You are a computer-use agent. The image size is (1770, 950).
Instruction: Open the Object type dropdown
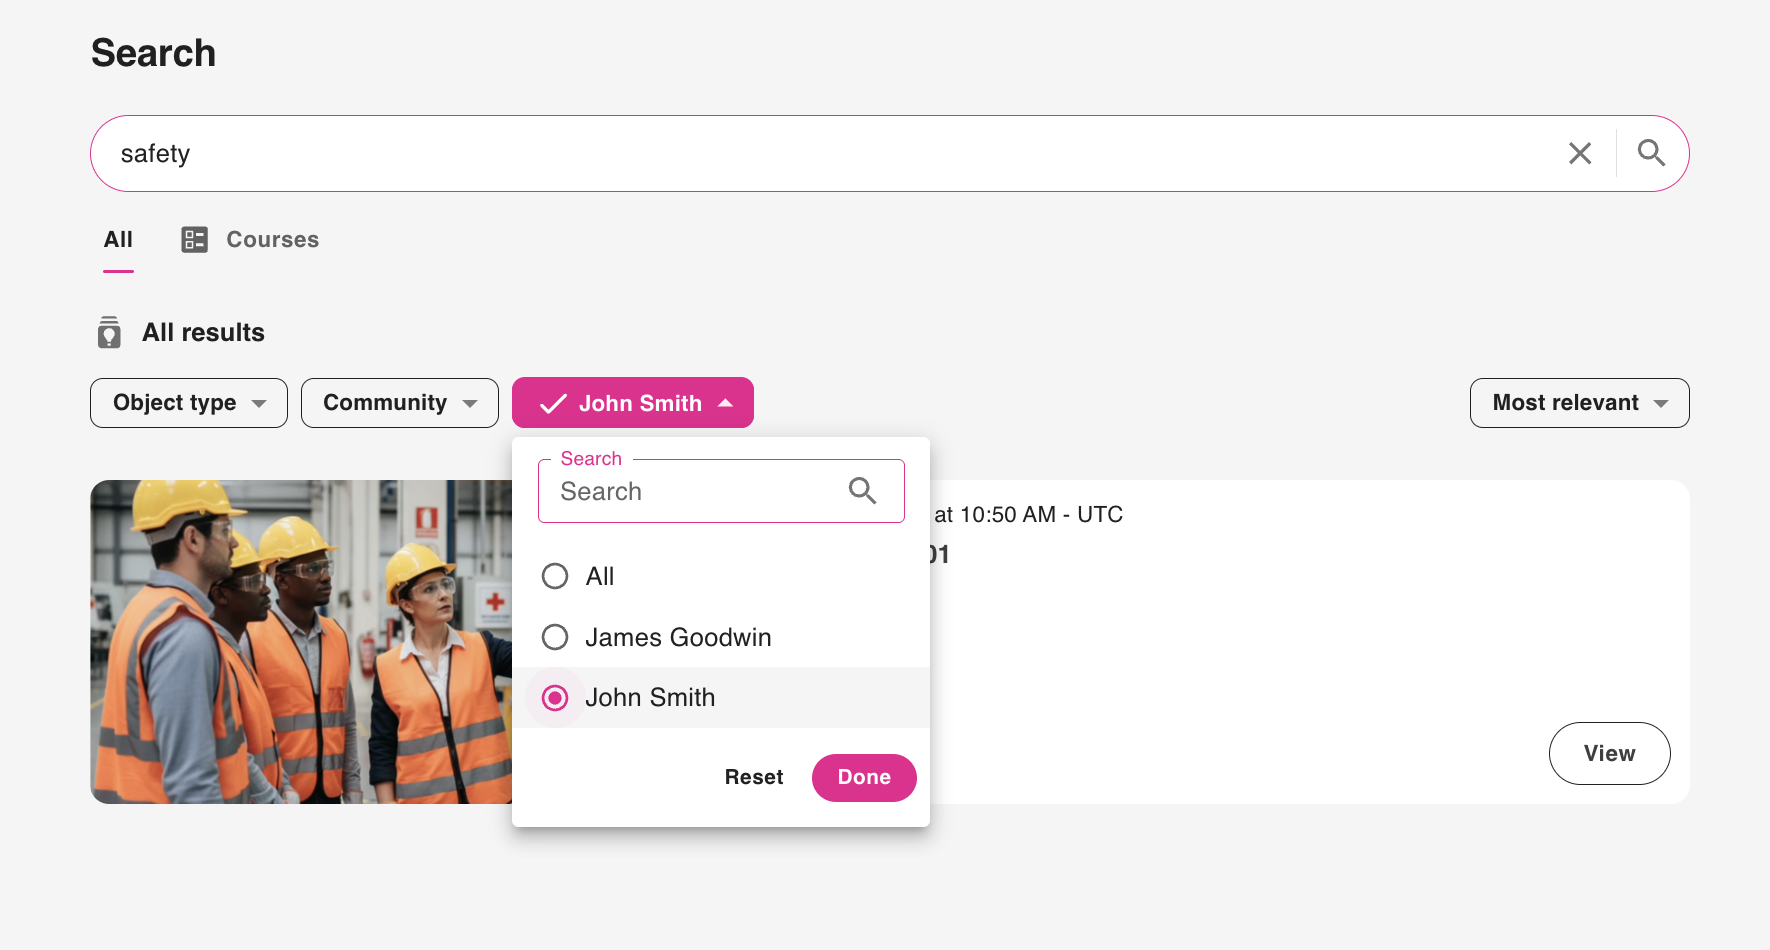(x=189, y=403)
